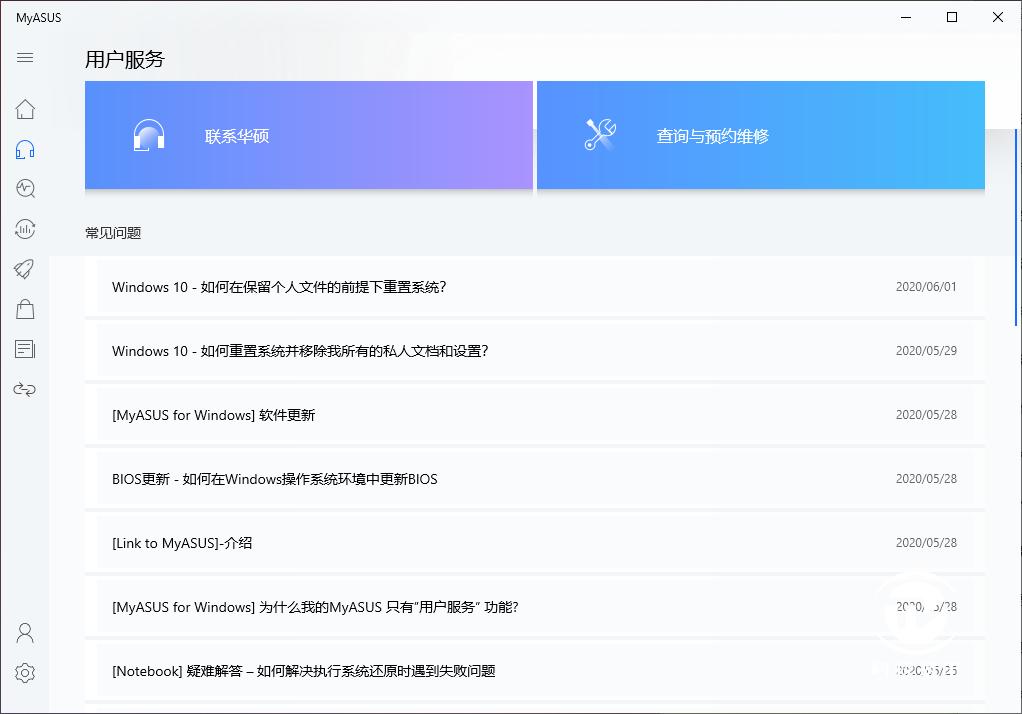The image size is (1022, 714).
Task: Open the news and articles icon
Action: pyautogui.click(x=24, y=349)
